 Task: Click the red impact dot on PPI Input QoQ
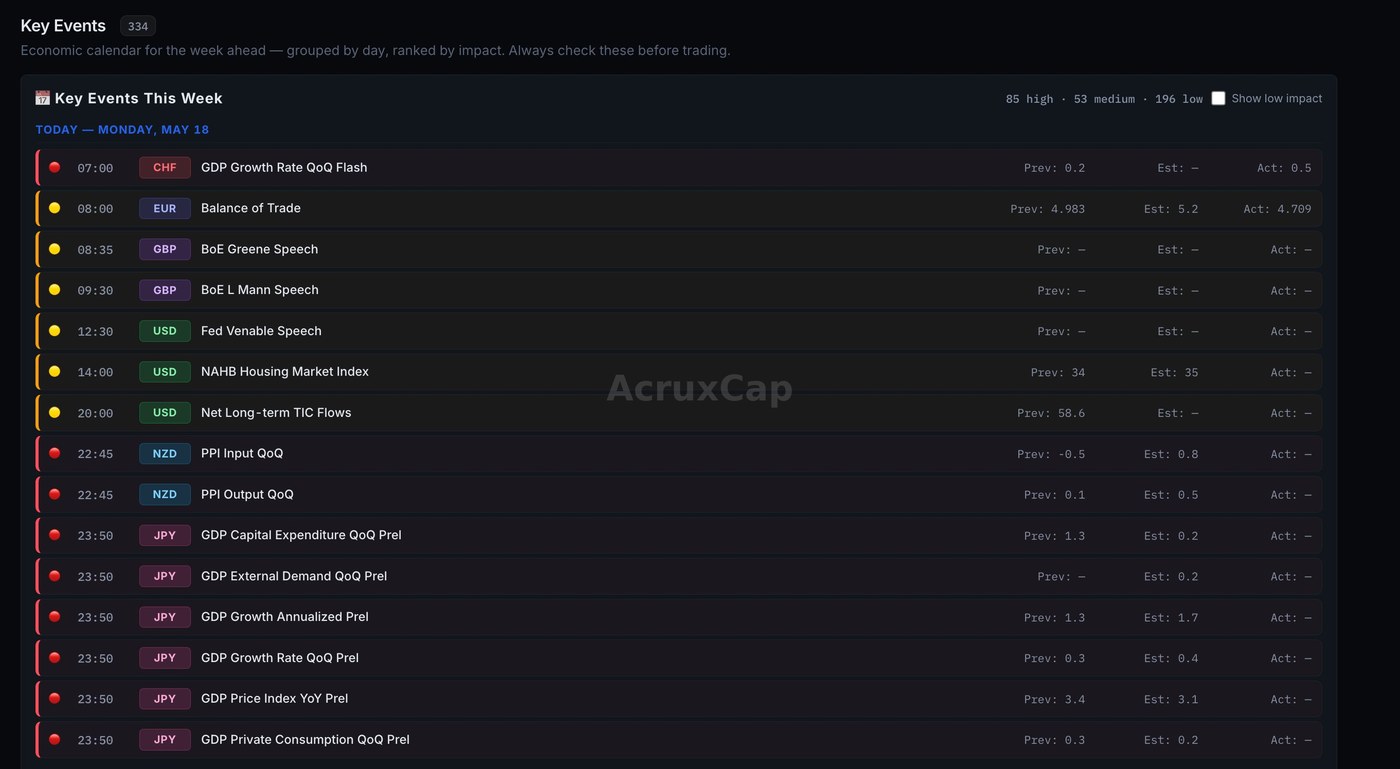[55, 453]
